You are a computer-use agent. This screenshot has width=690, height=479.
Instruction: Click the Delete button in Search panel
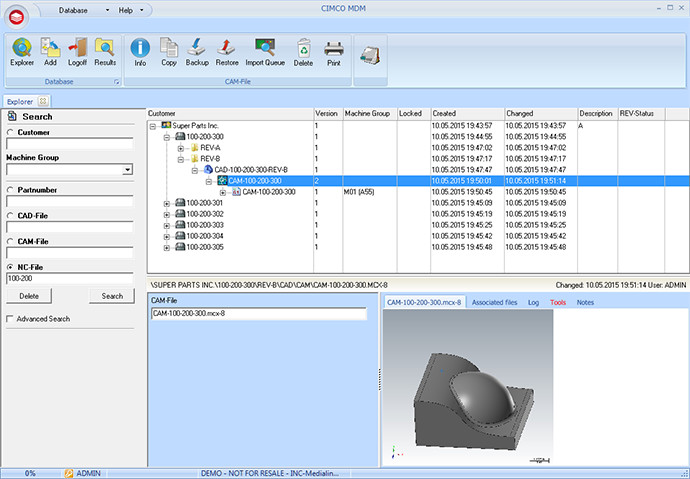pos(29,296)
